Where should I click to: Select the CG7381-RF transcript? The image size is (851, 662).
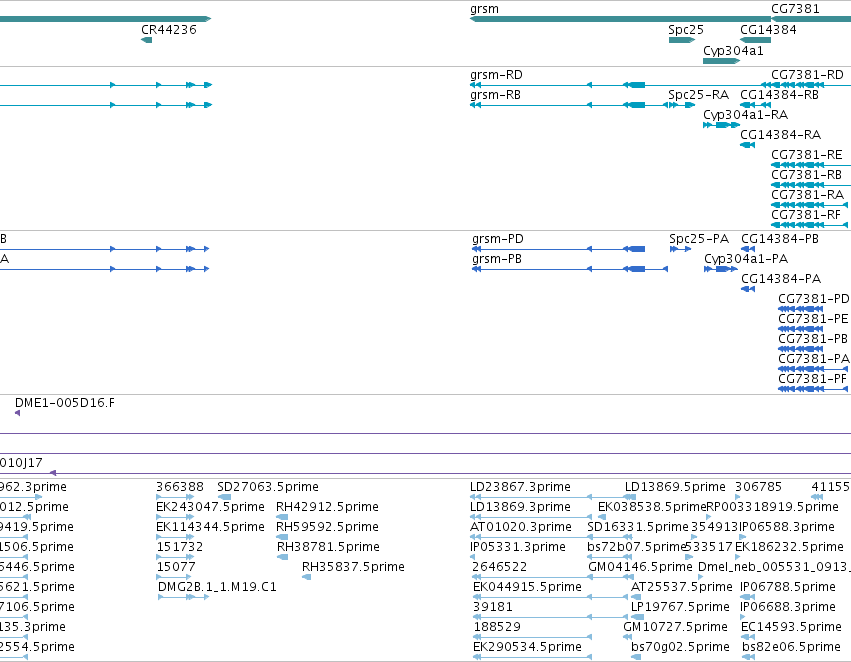click(809, 225)
